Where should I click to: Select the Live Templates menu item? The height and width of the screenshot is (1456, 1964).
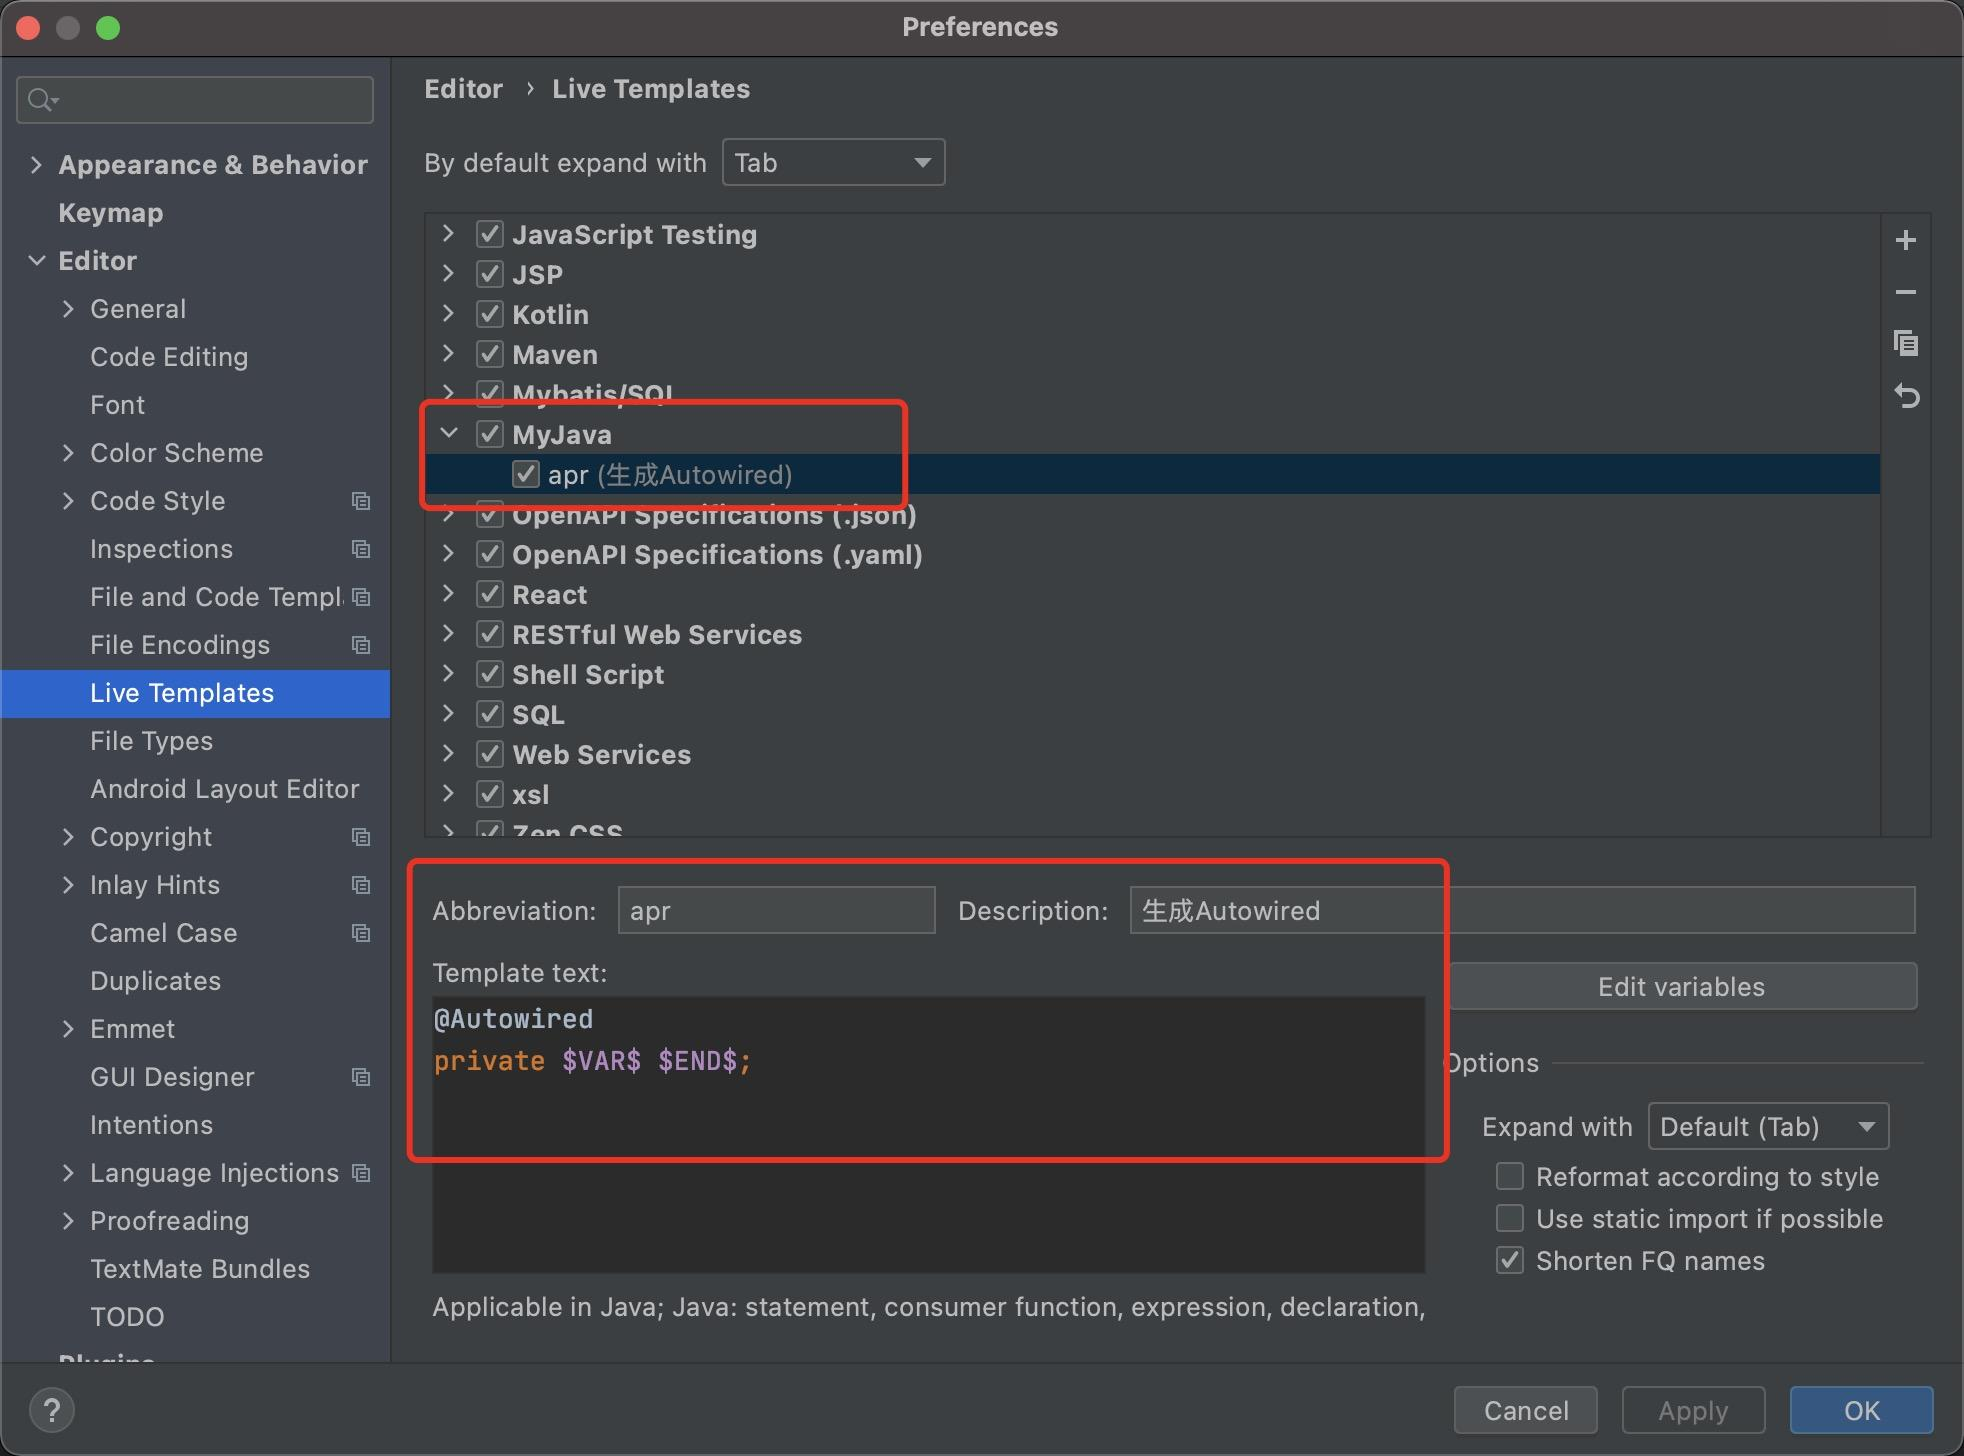(x=182, y=693)
